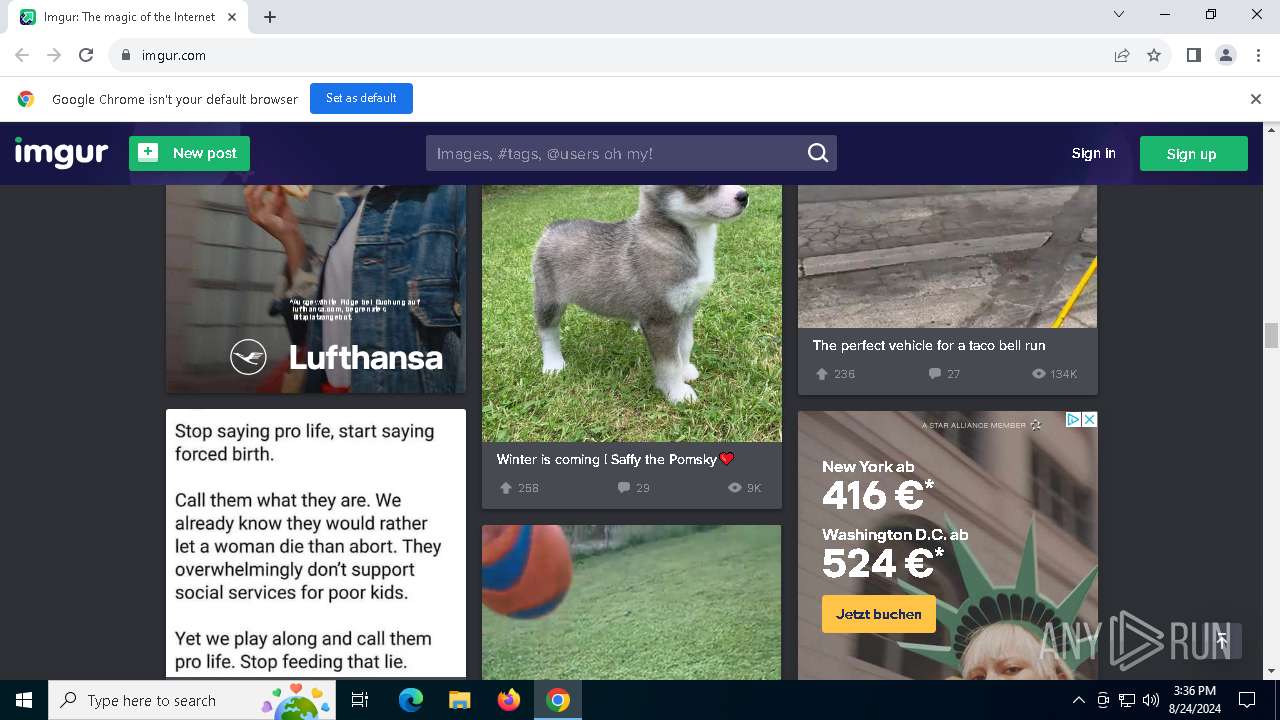Upvote the Saffy the Pomsky post

pos(506,488)
